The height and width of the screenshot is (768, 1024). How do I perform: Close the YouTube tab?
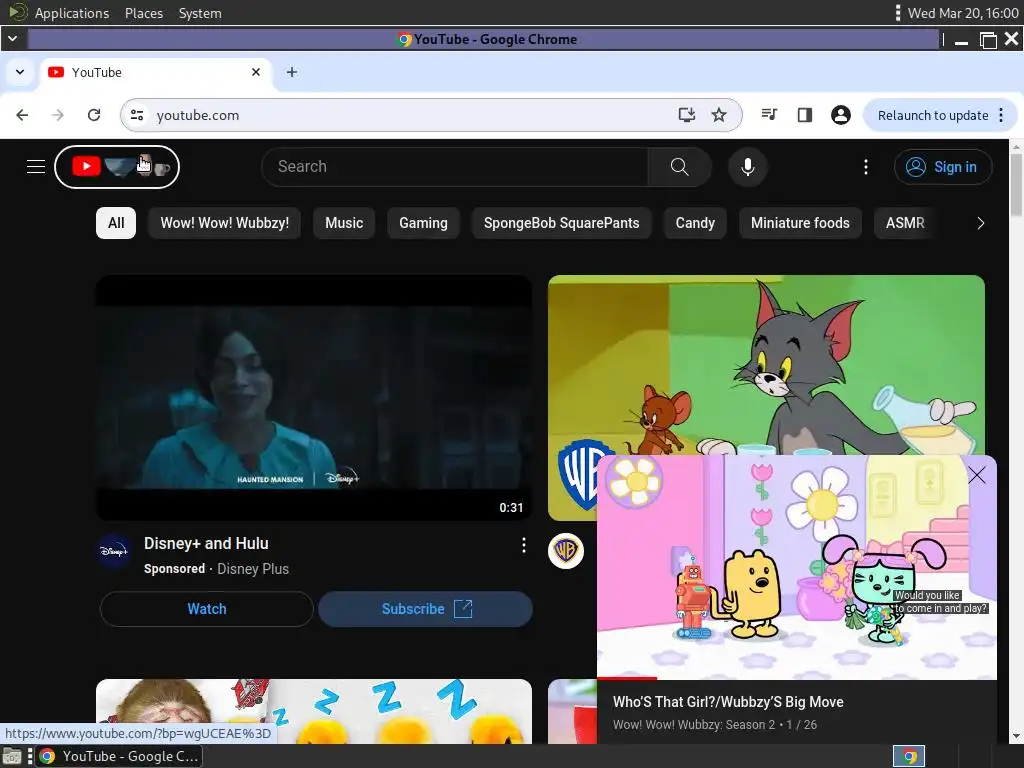coord(256,72)
